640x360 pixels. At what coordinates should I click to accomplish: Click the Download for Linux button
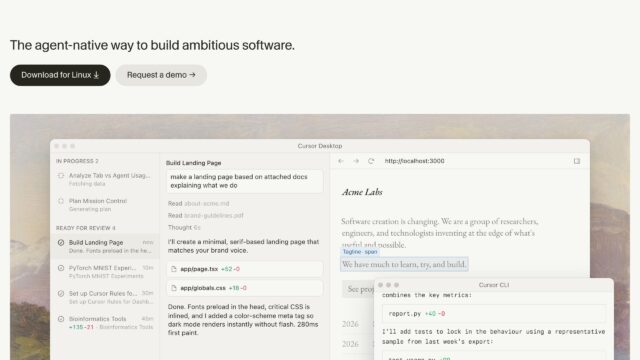[x=60, y=75]
